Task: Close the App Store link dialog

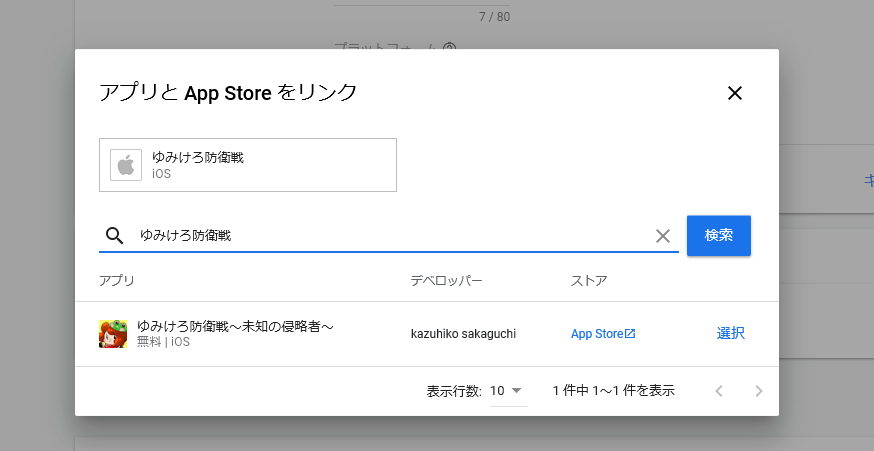Action: click(735, 93)
